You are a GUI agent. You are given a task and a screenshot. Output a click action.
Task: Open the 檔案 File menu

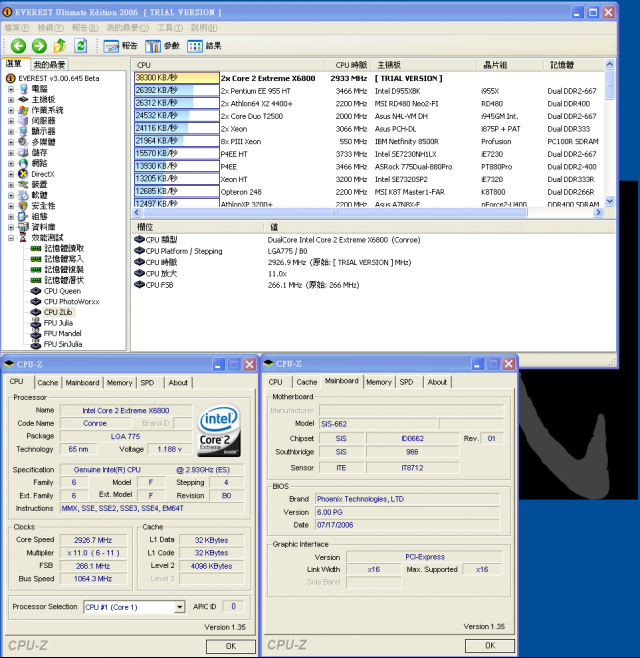17,28
